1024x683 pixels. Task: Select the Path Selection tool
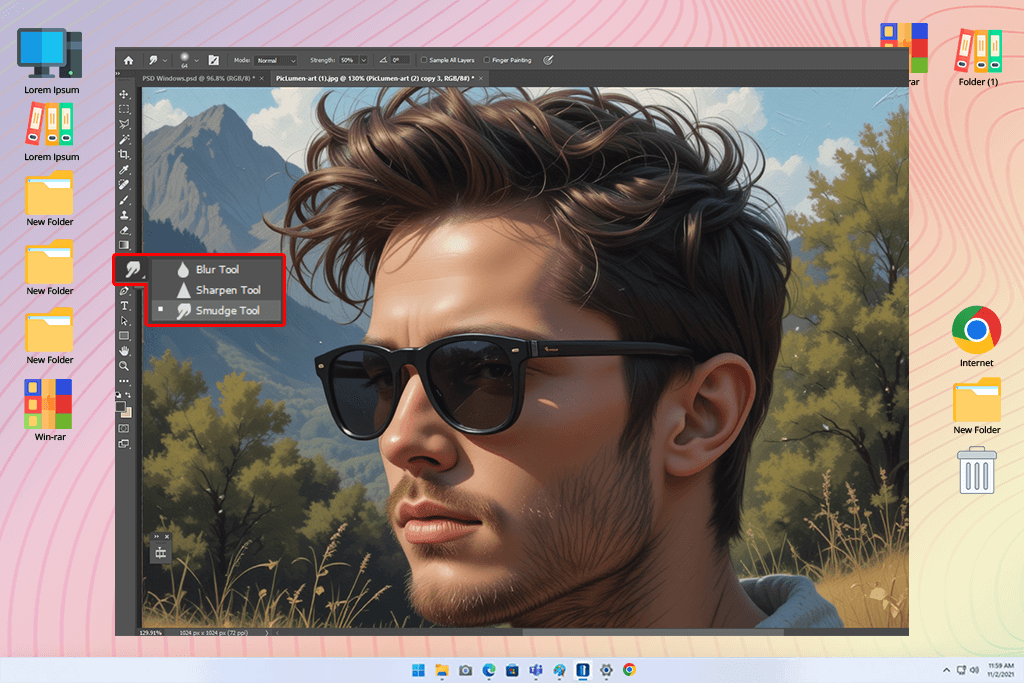pos(124,321)
